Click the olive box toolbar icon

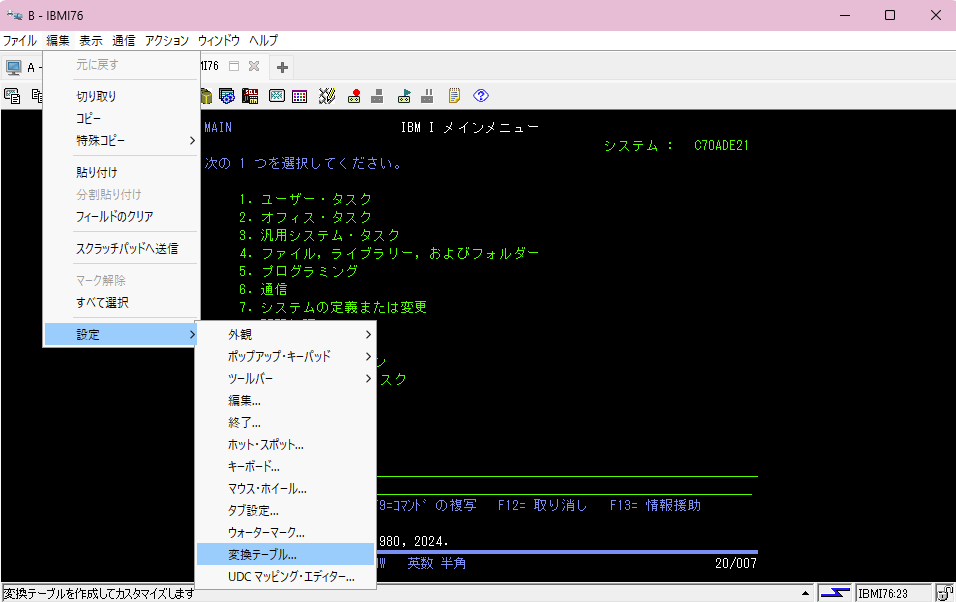(207, 96)
